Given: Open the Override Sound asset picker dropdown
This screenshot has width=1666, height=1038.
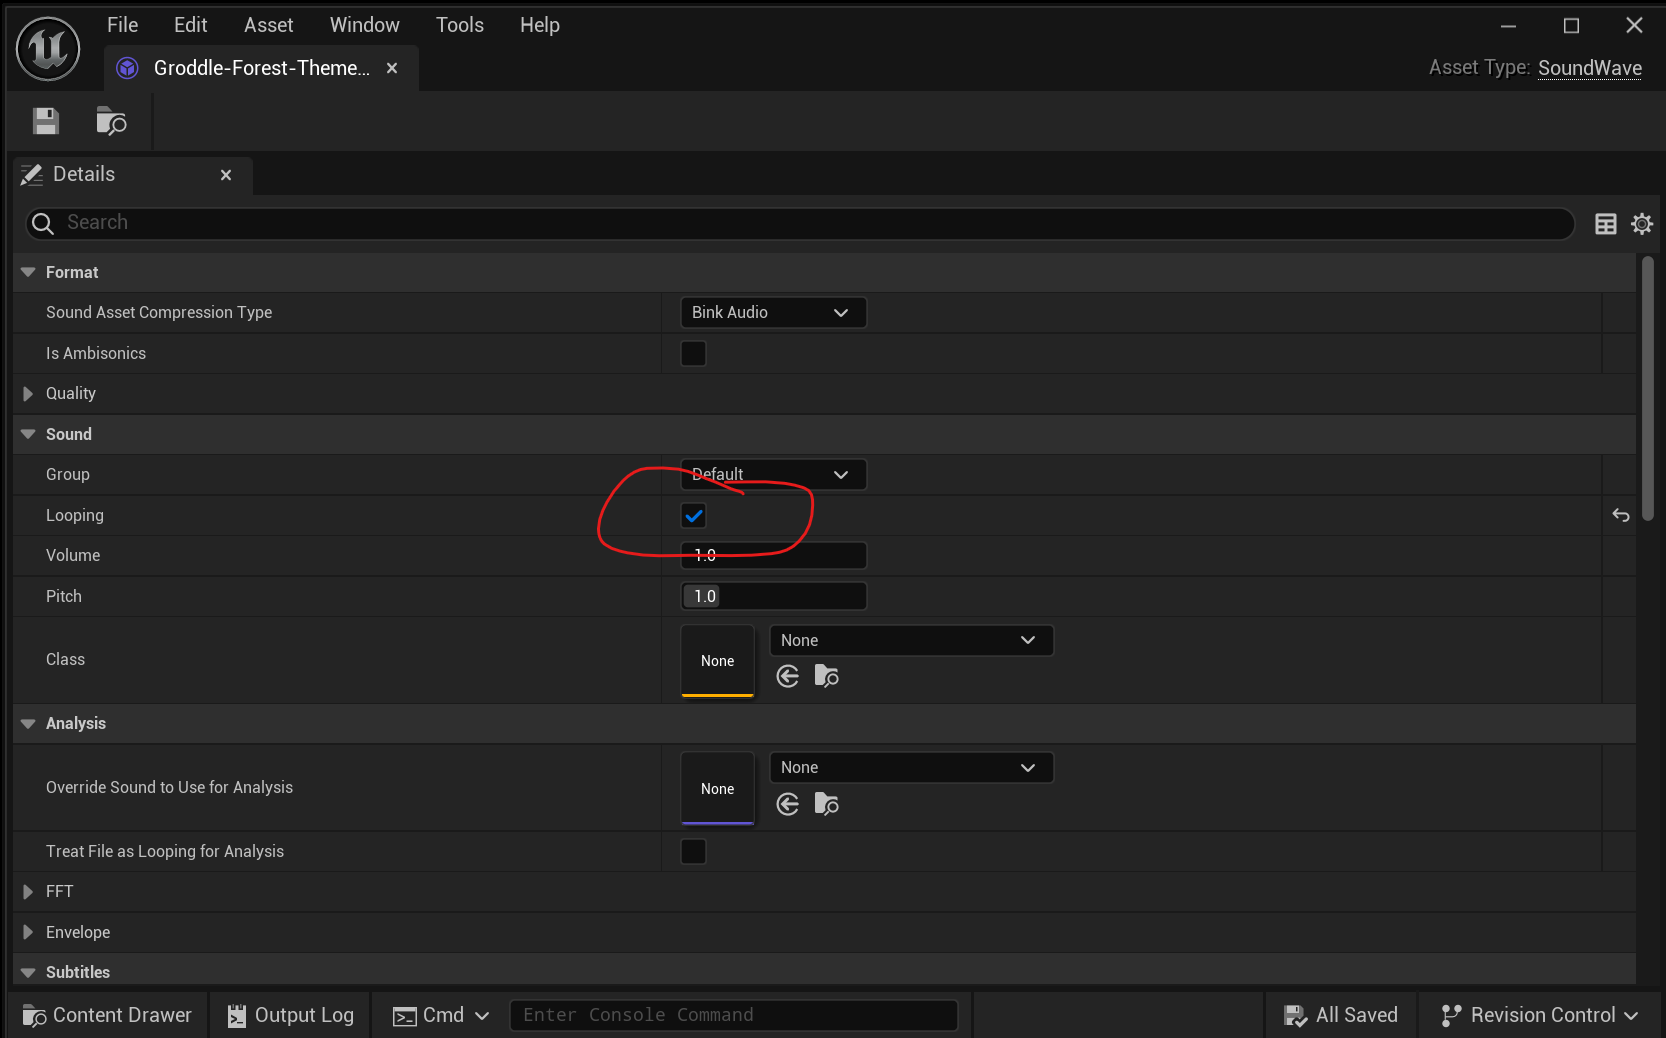Looking at the screenshot, I should [911, 767].
